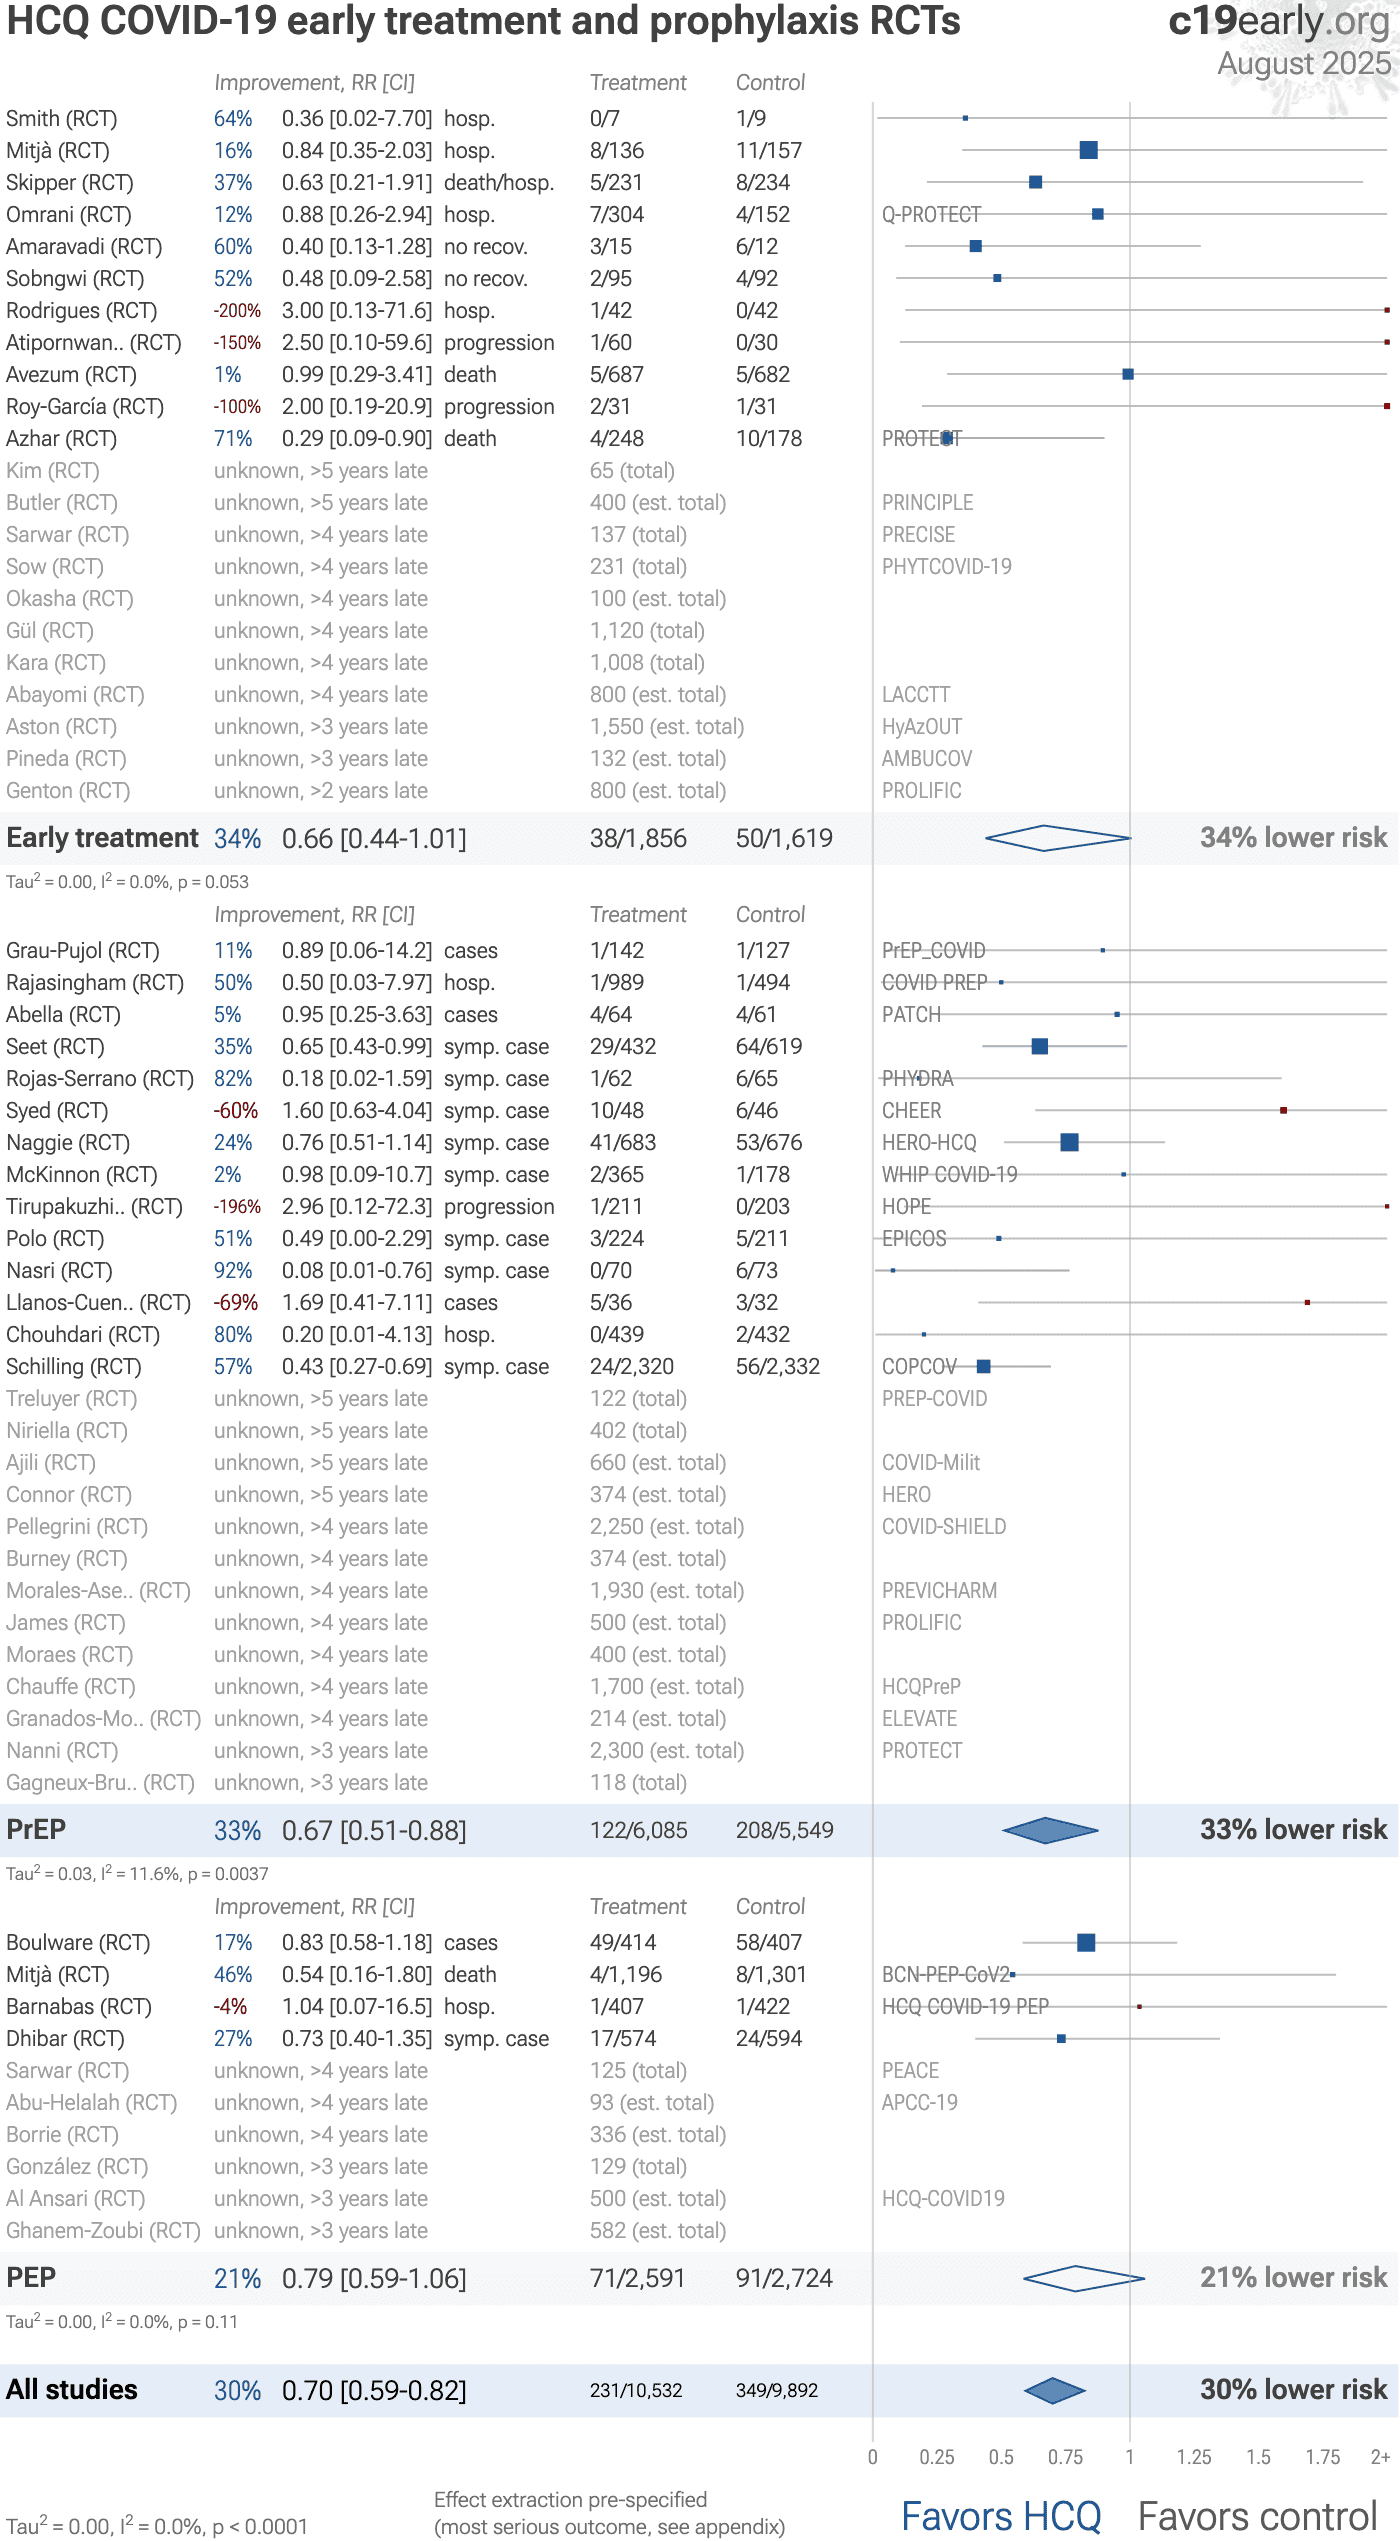The width and height of the screenshot is (1400, 2541).
Task: Click the PrEP summary diamond marker
Action: 1050,1830
